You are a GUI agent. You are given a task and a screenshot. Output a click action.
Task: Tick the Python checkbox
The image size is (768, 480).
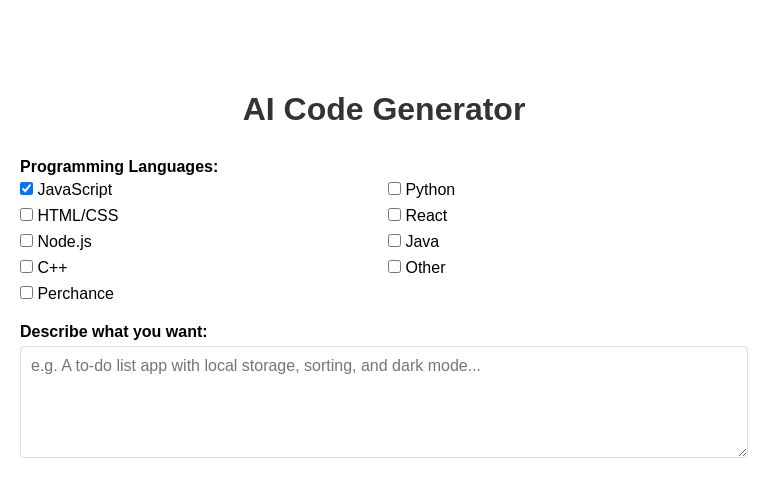(395, 189)
